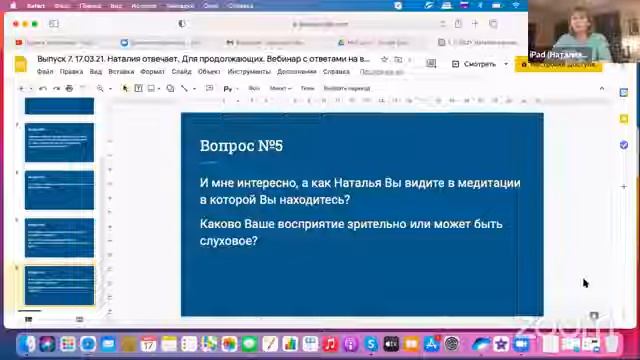The image size is (640, 360).
Task: Launch Finder from the Dock
Action: point(27,344)
